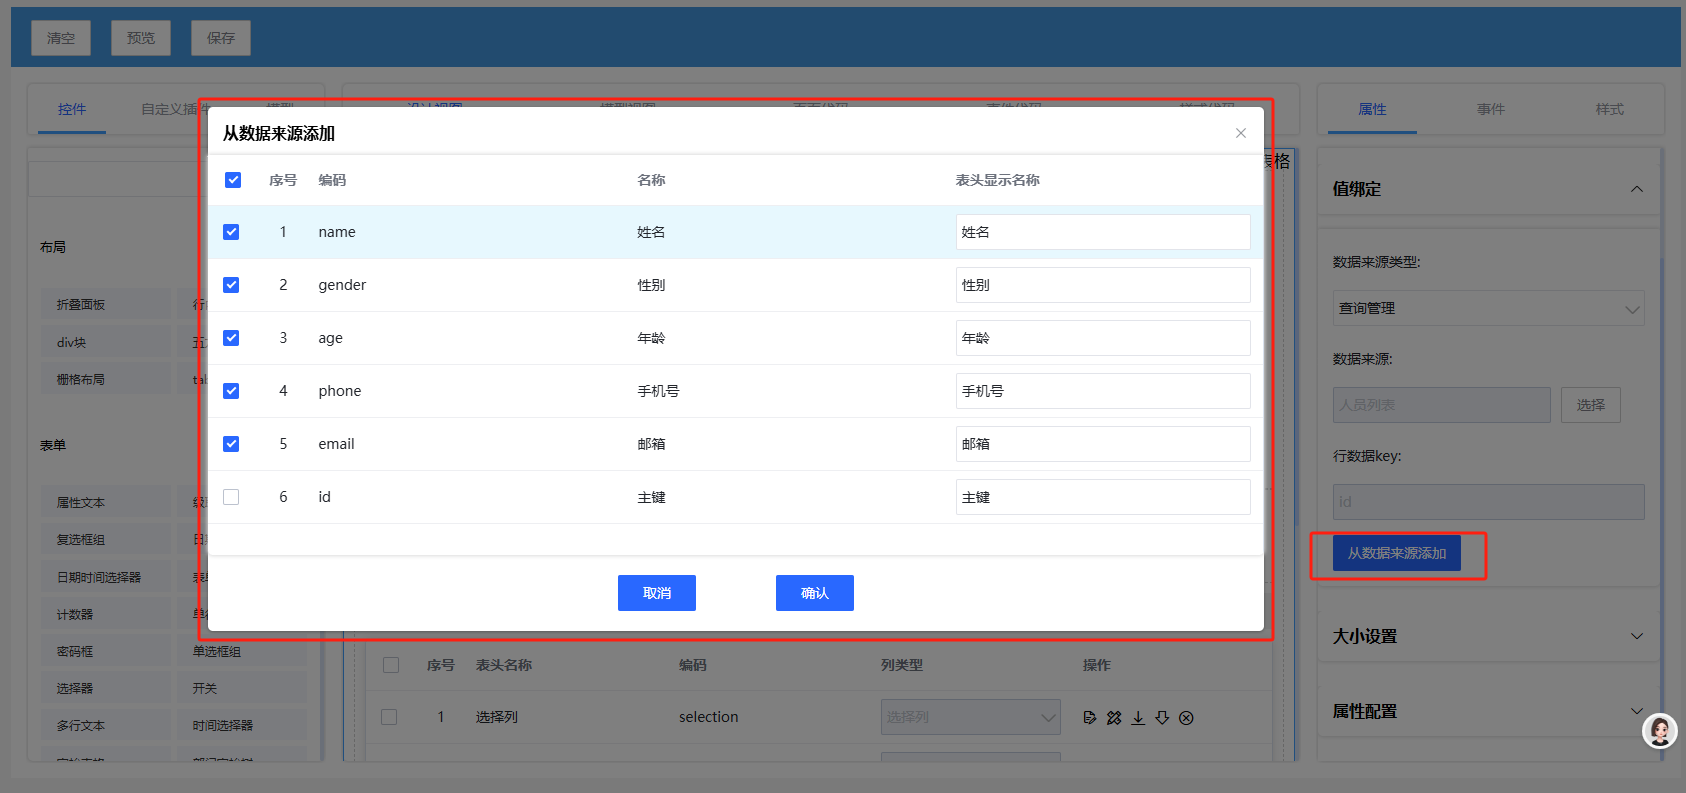
Task: Open the 查询管理 data source type dropdown
Action: pos(1488,308)
